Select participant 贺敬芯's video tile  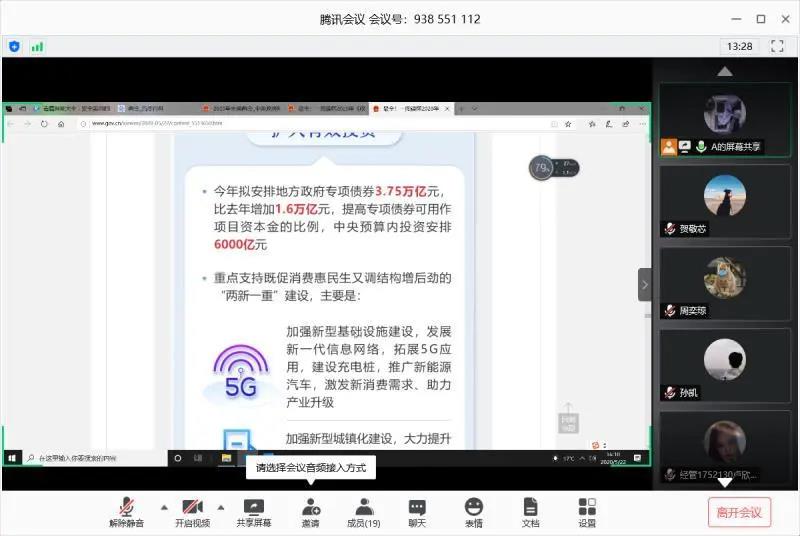click(725, 200)
